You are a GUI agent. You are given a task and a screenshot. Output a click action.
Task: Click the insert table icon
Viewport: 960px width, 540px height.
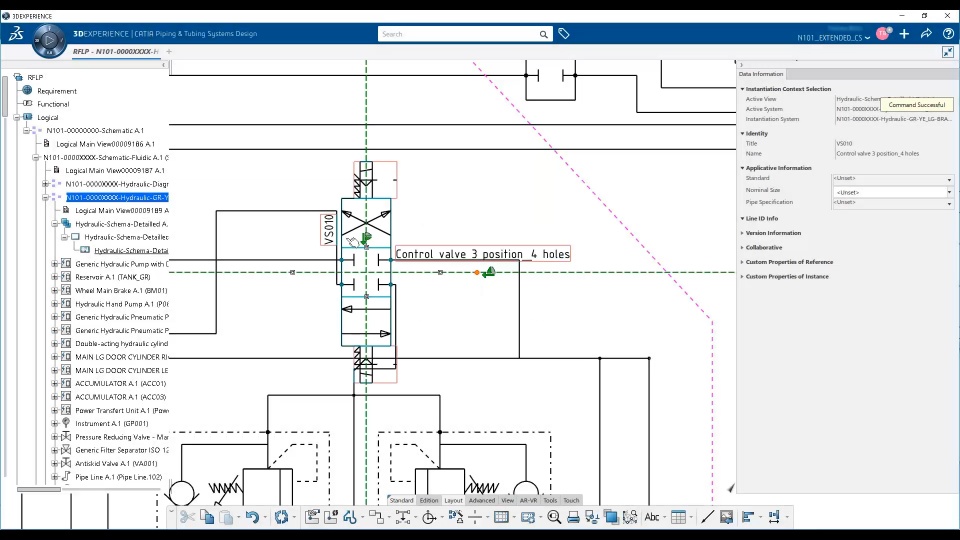678,517
